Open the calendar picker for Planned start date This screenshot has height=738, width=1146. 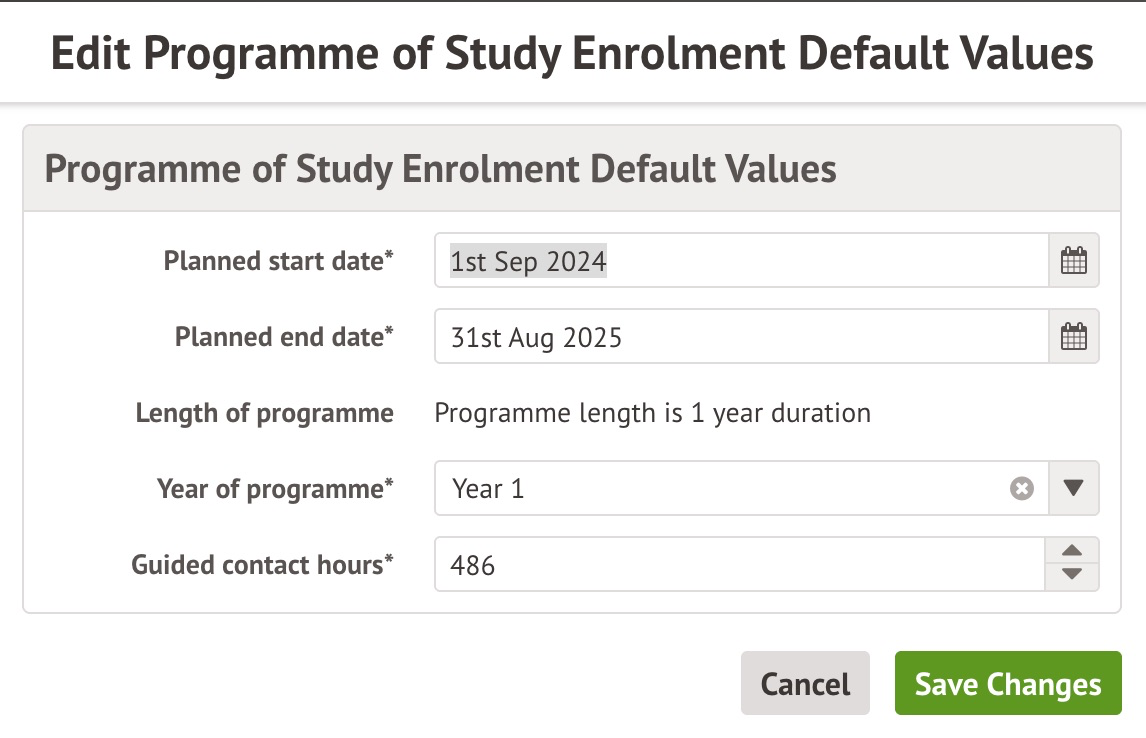coord(1073,261)
